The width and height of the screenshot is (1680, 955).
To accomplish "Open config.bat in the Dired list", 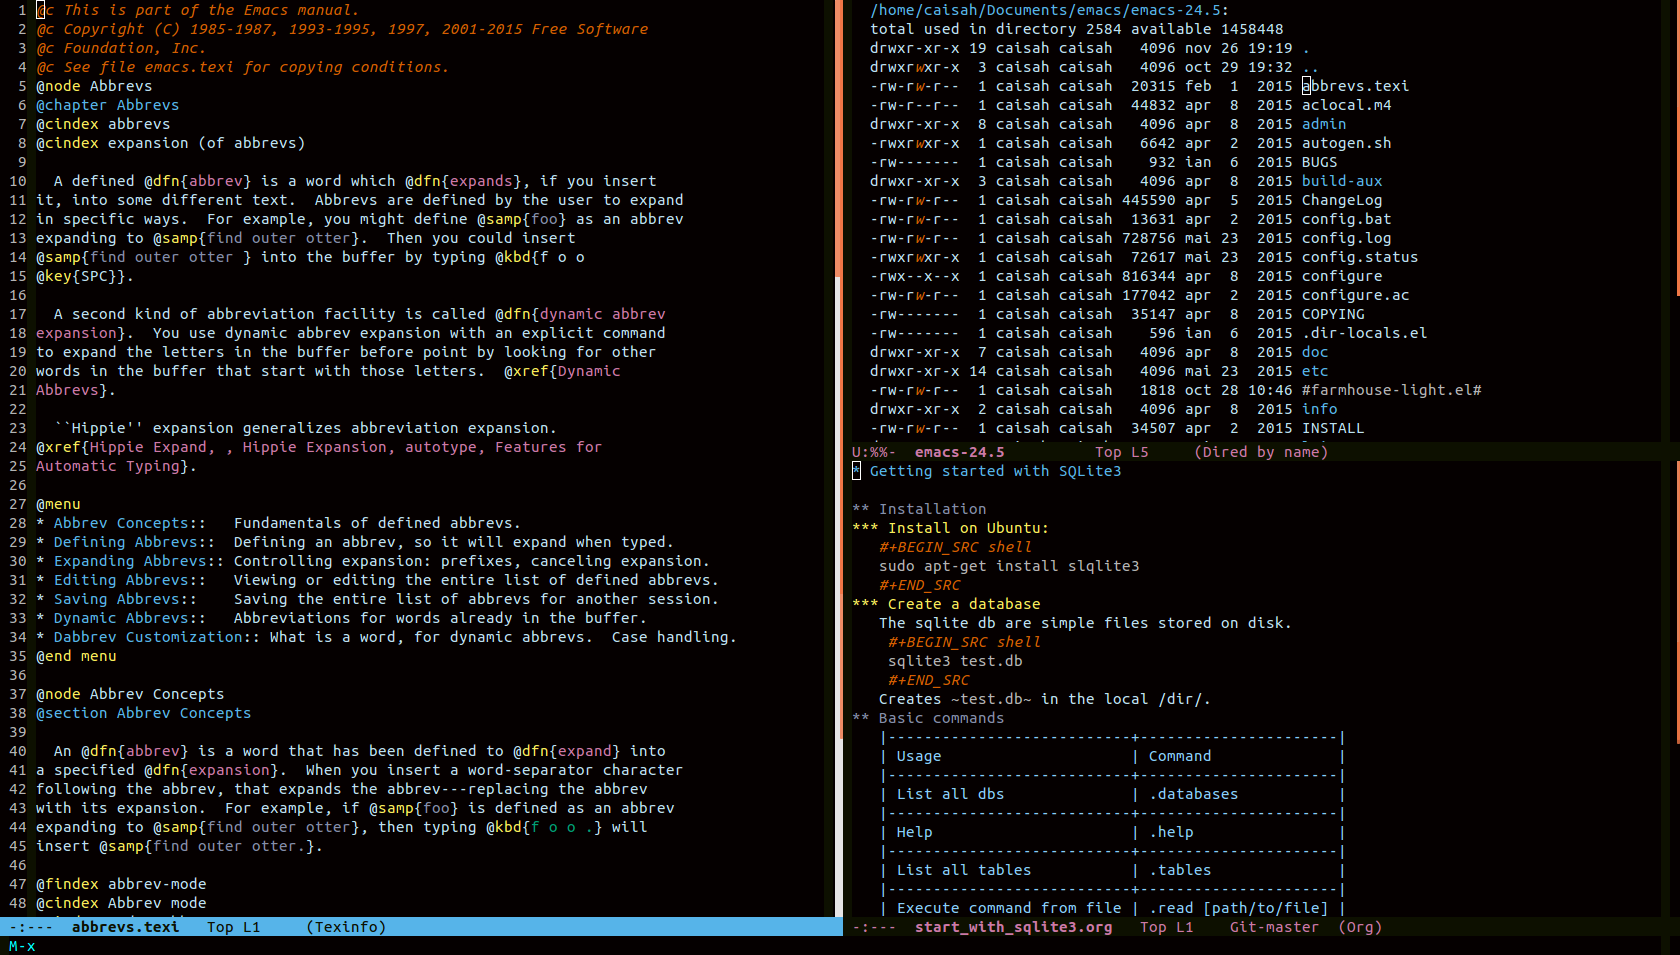I will click(x=1346, y=219).
